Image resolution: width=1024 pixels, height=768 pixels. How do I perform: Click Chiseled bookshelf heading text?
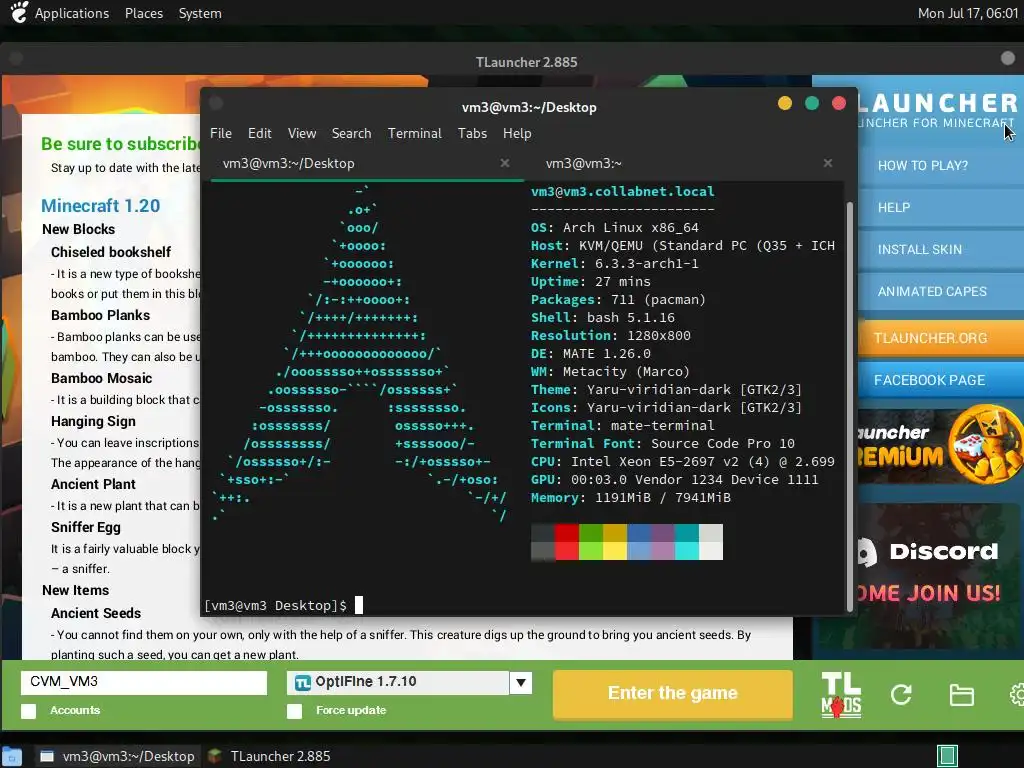click(111, 252)
